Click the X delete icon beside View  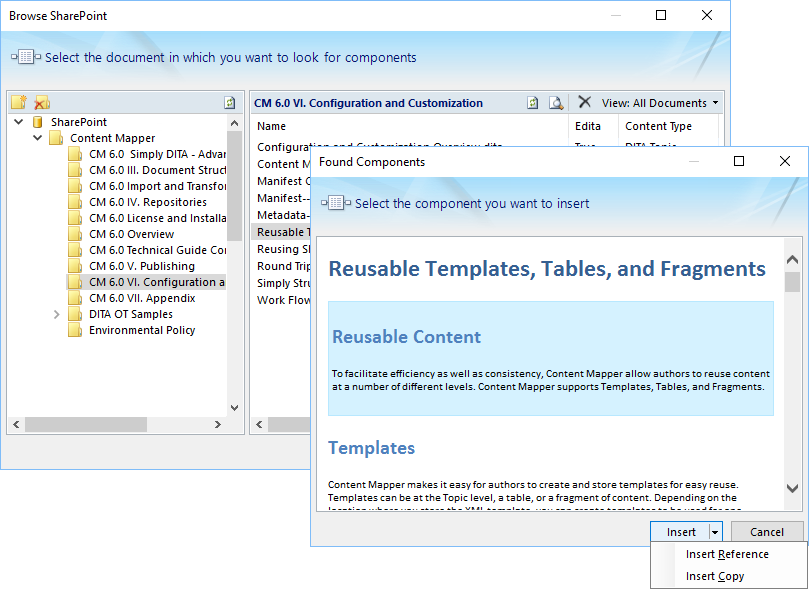[x=585, y=103]
